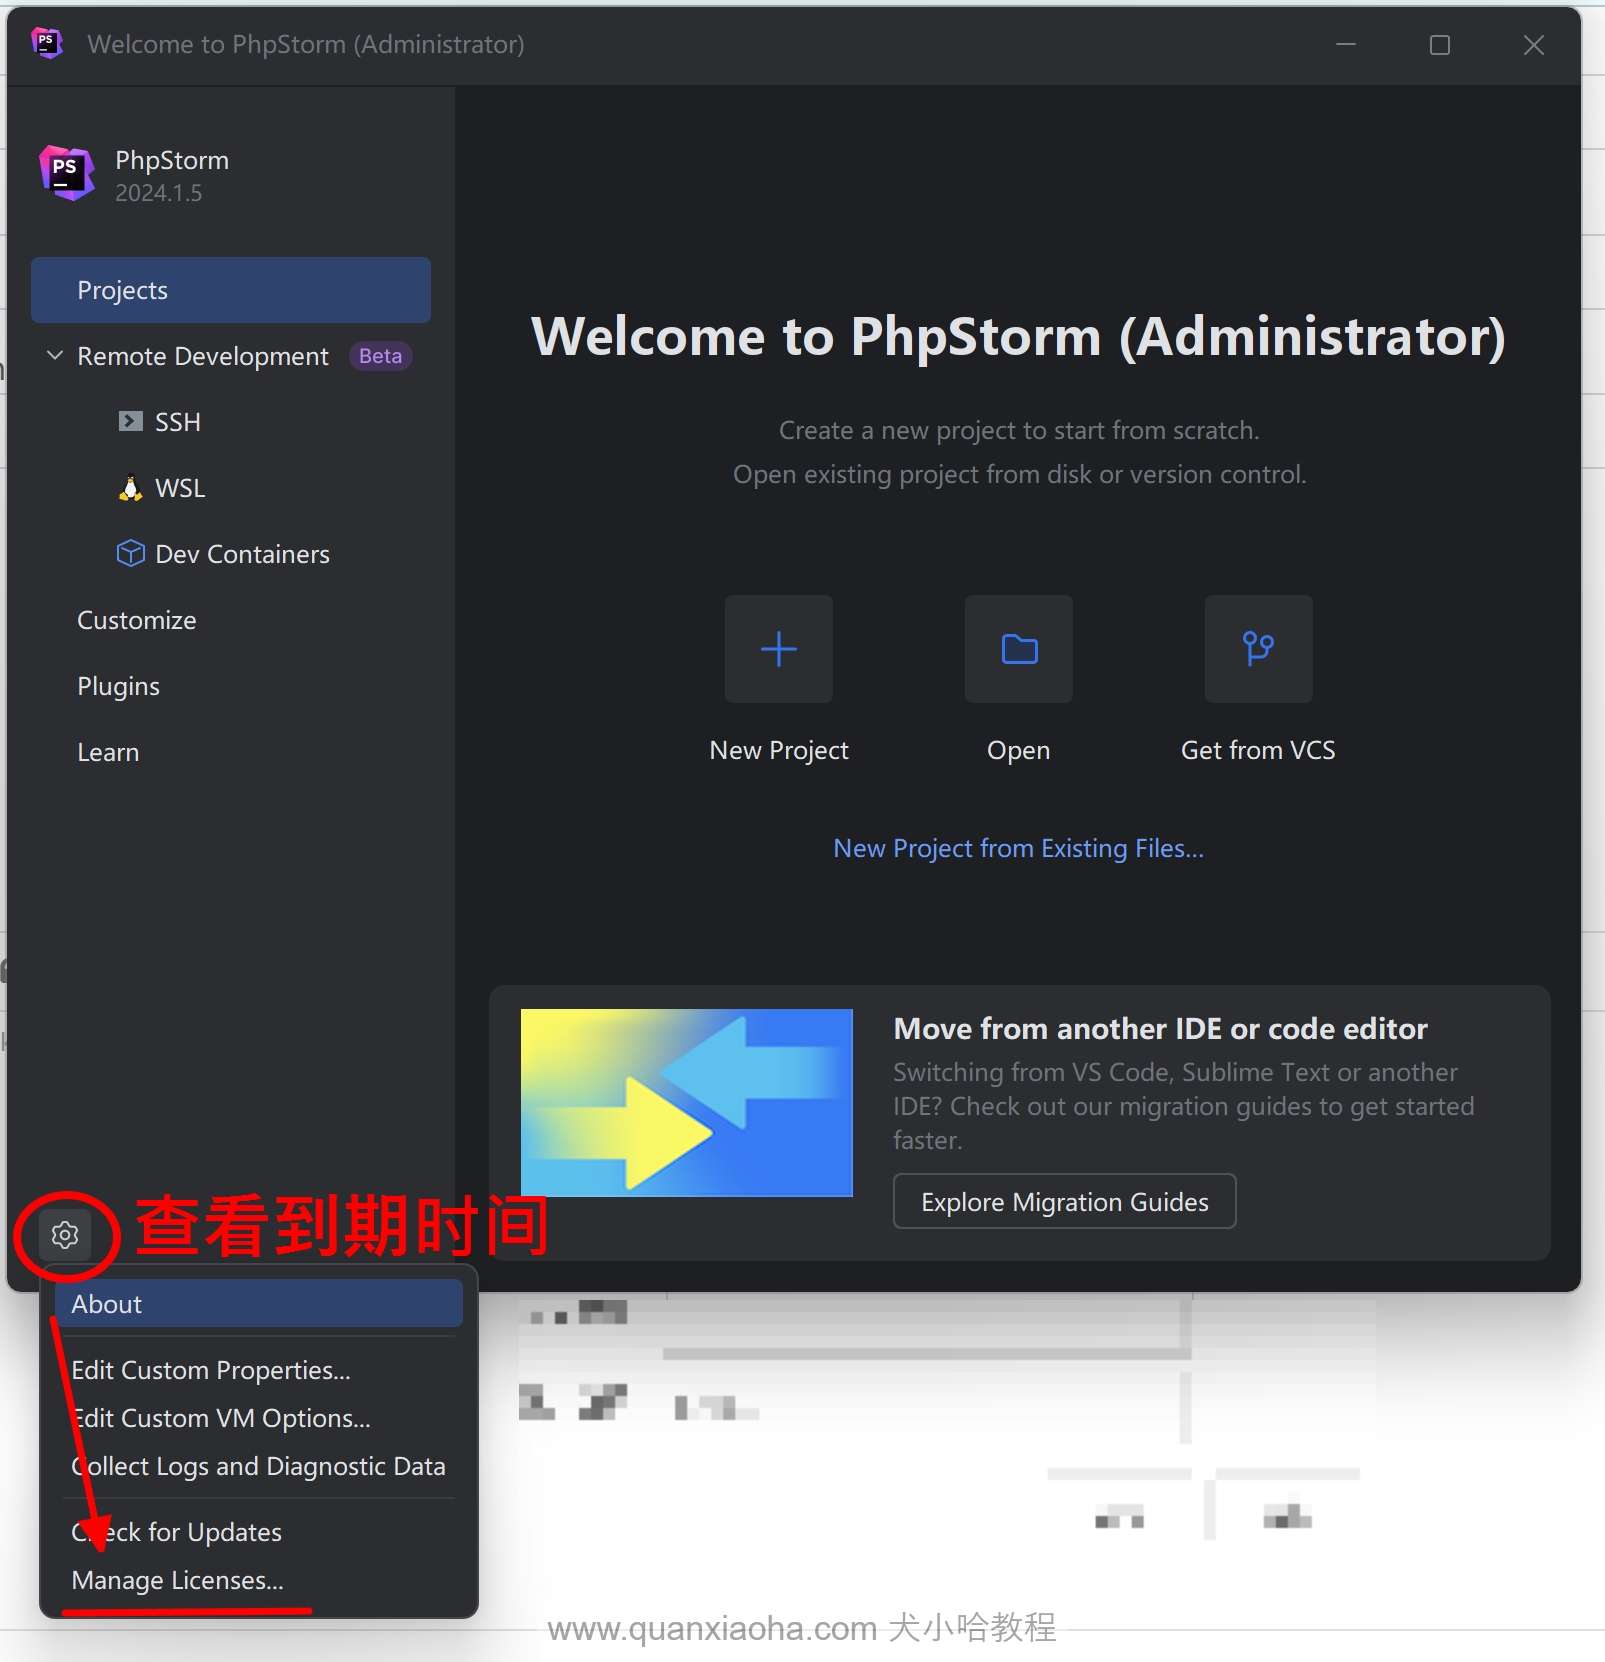Click New Project from Existing Files link

click(1019, 848)
